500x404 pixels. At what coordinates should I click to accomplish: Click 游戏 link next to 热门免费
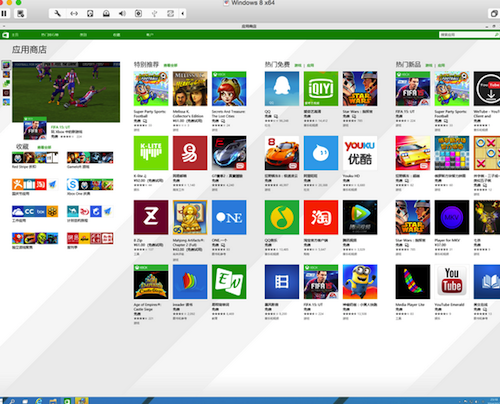(298, 65)
